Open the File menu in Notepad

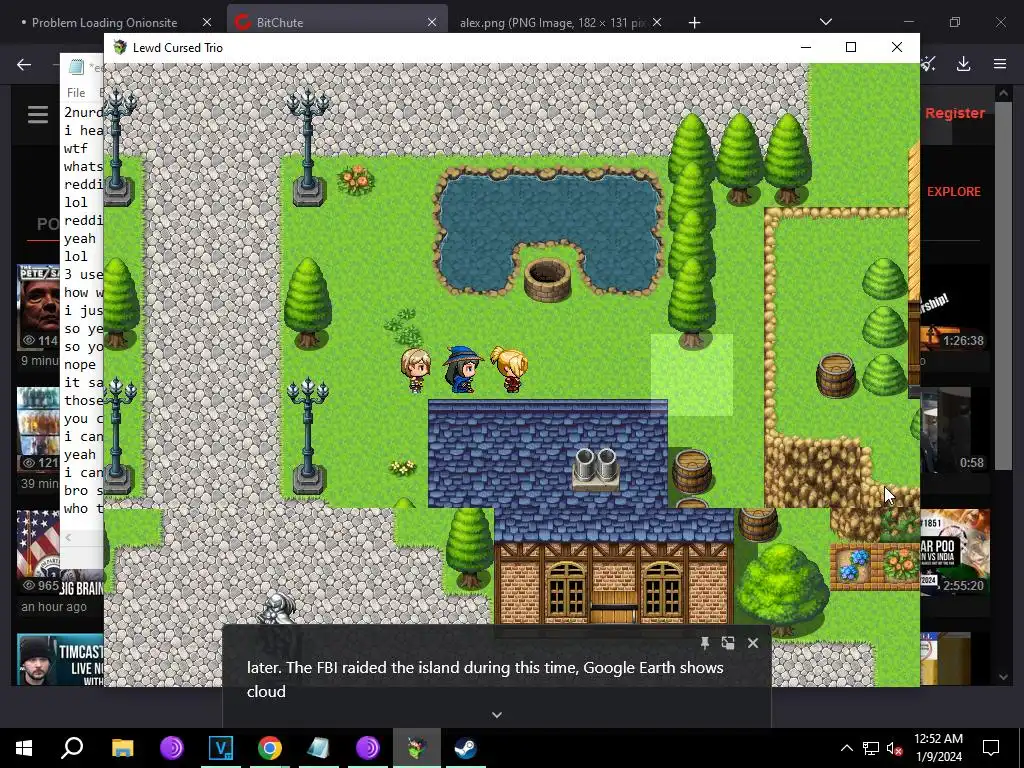[76, 93]
